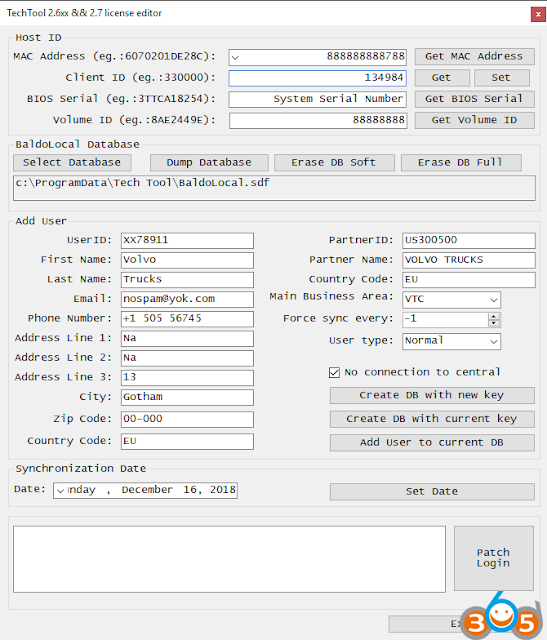Screen dimensions: 547x640
Task: Click the PartnerID field
Action: 469,240
